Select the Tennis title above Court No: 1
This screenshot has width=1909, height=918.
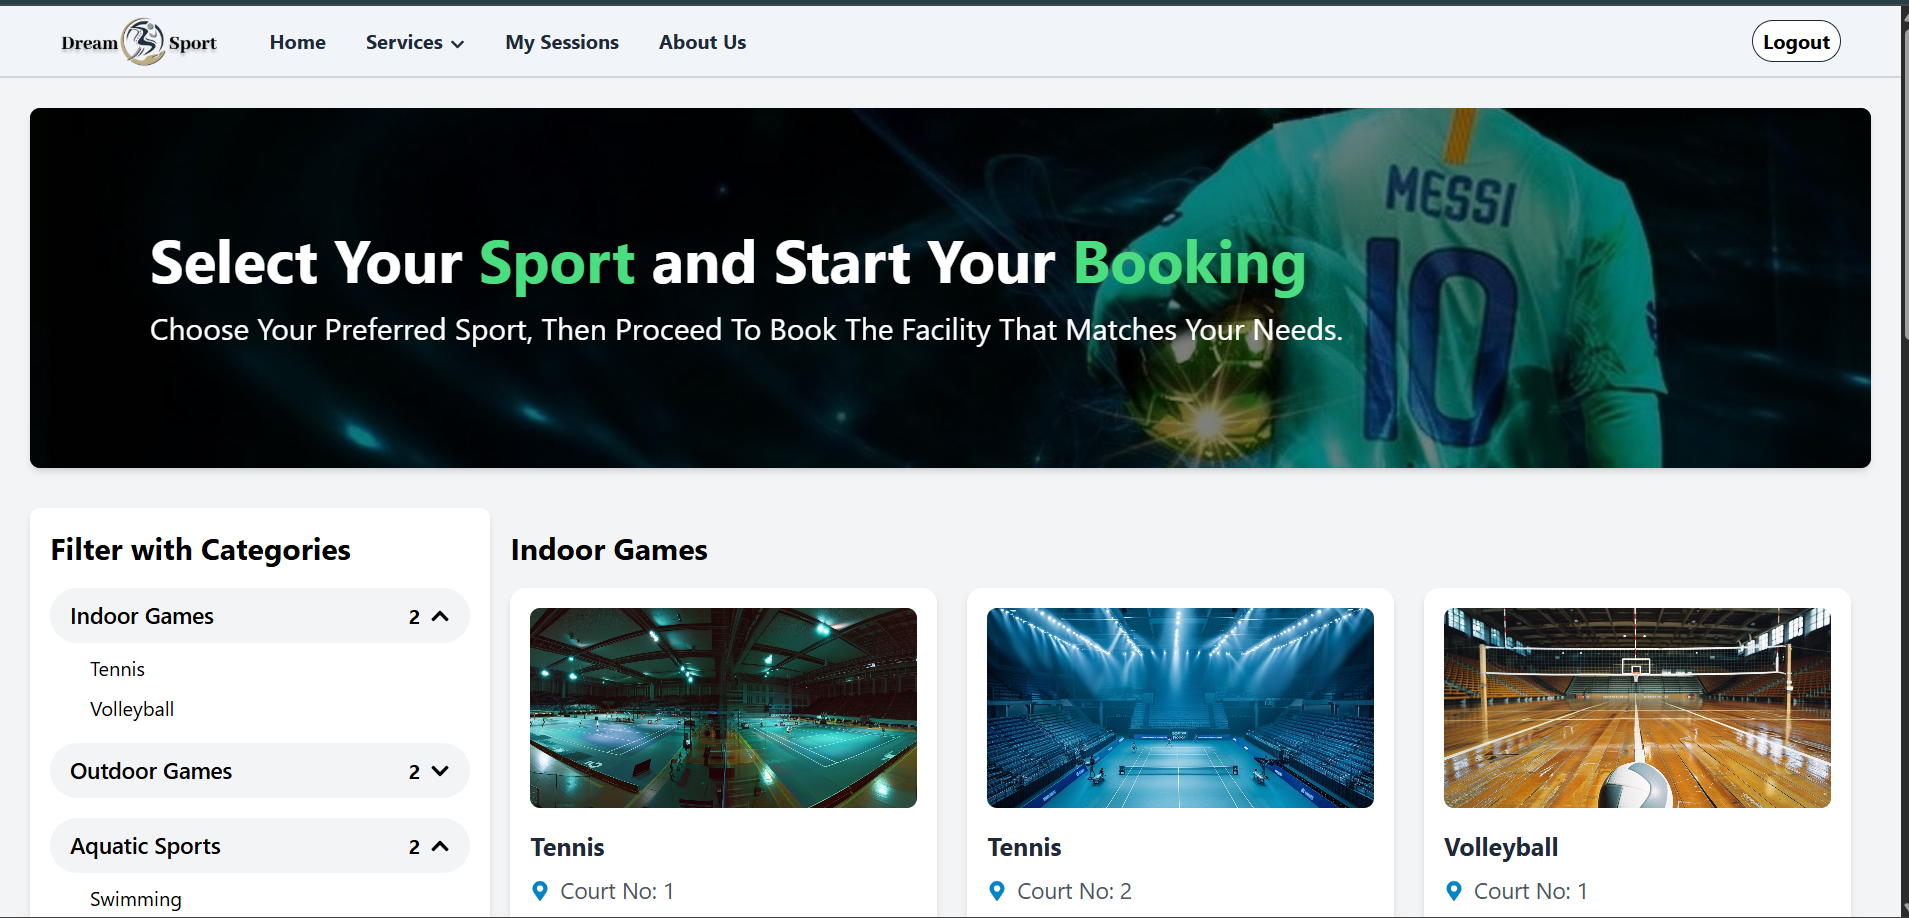[x=567, y=847]
